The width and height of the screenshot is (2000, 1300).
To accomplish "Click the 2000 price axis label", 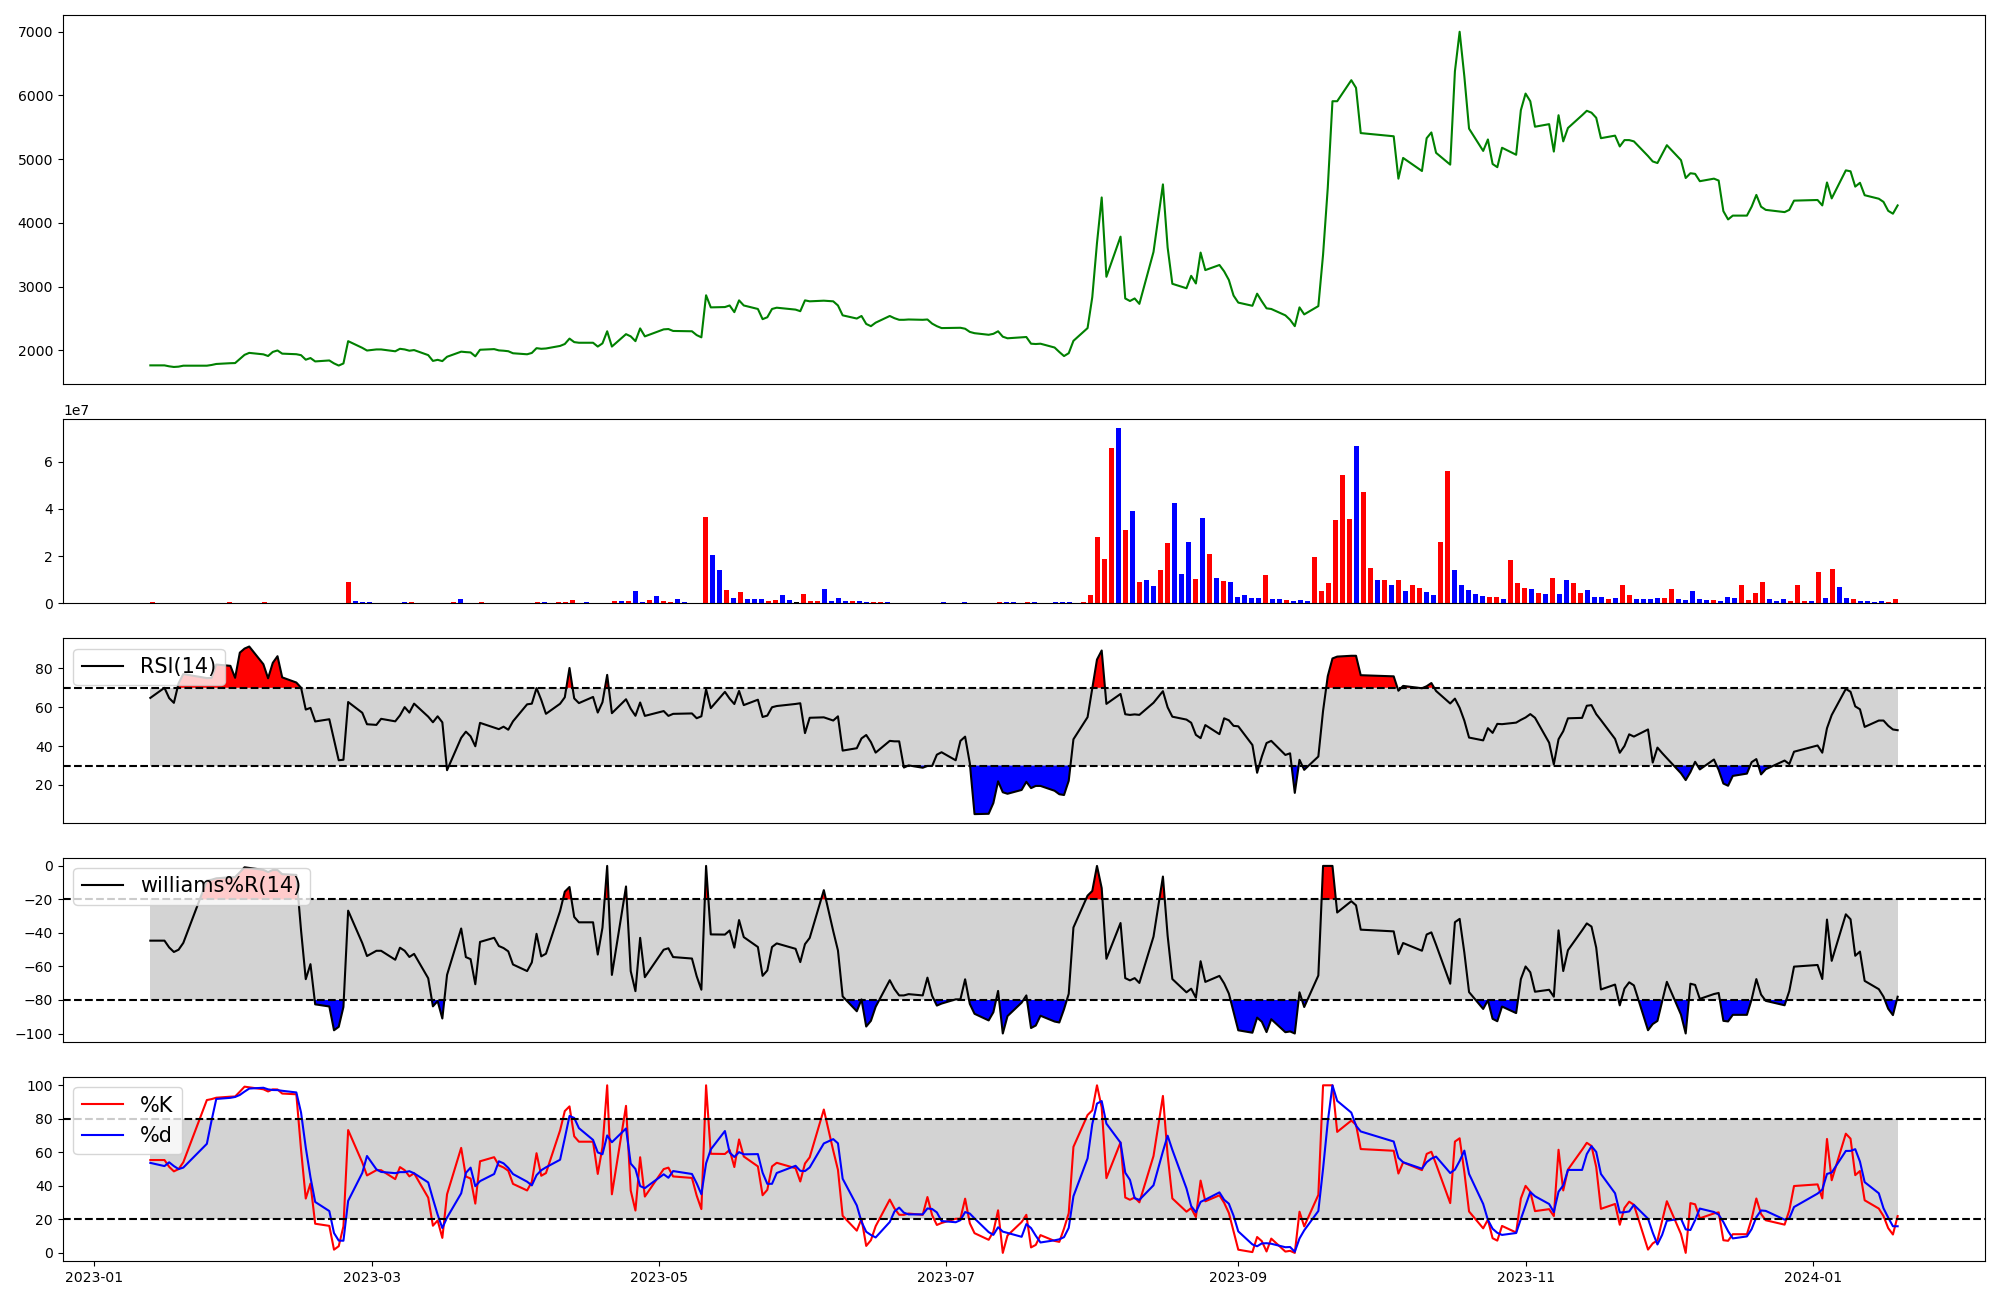I will (35, 351).
